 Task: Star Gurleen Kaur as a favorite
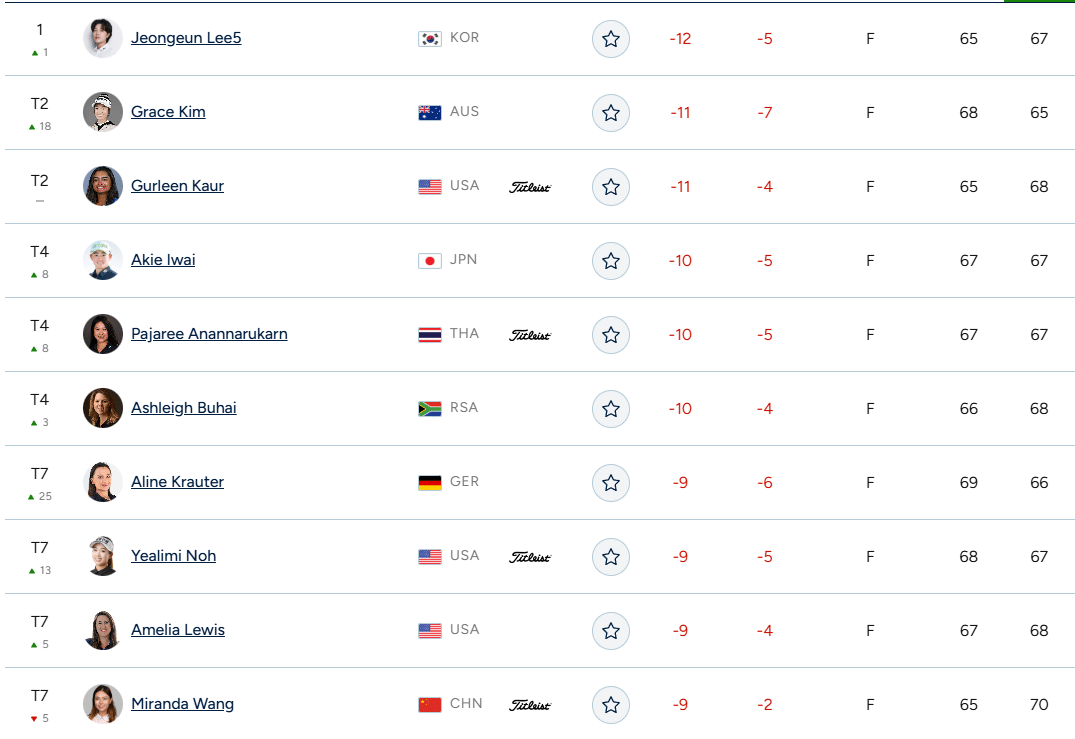click(611, 187)
